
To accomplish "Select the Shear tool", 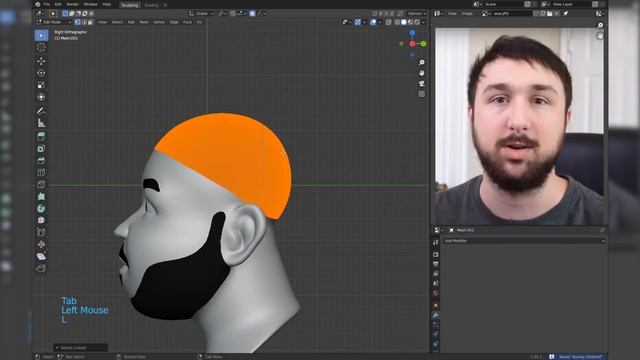I will point(41,256).
